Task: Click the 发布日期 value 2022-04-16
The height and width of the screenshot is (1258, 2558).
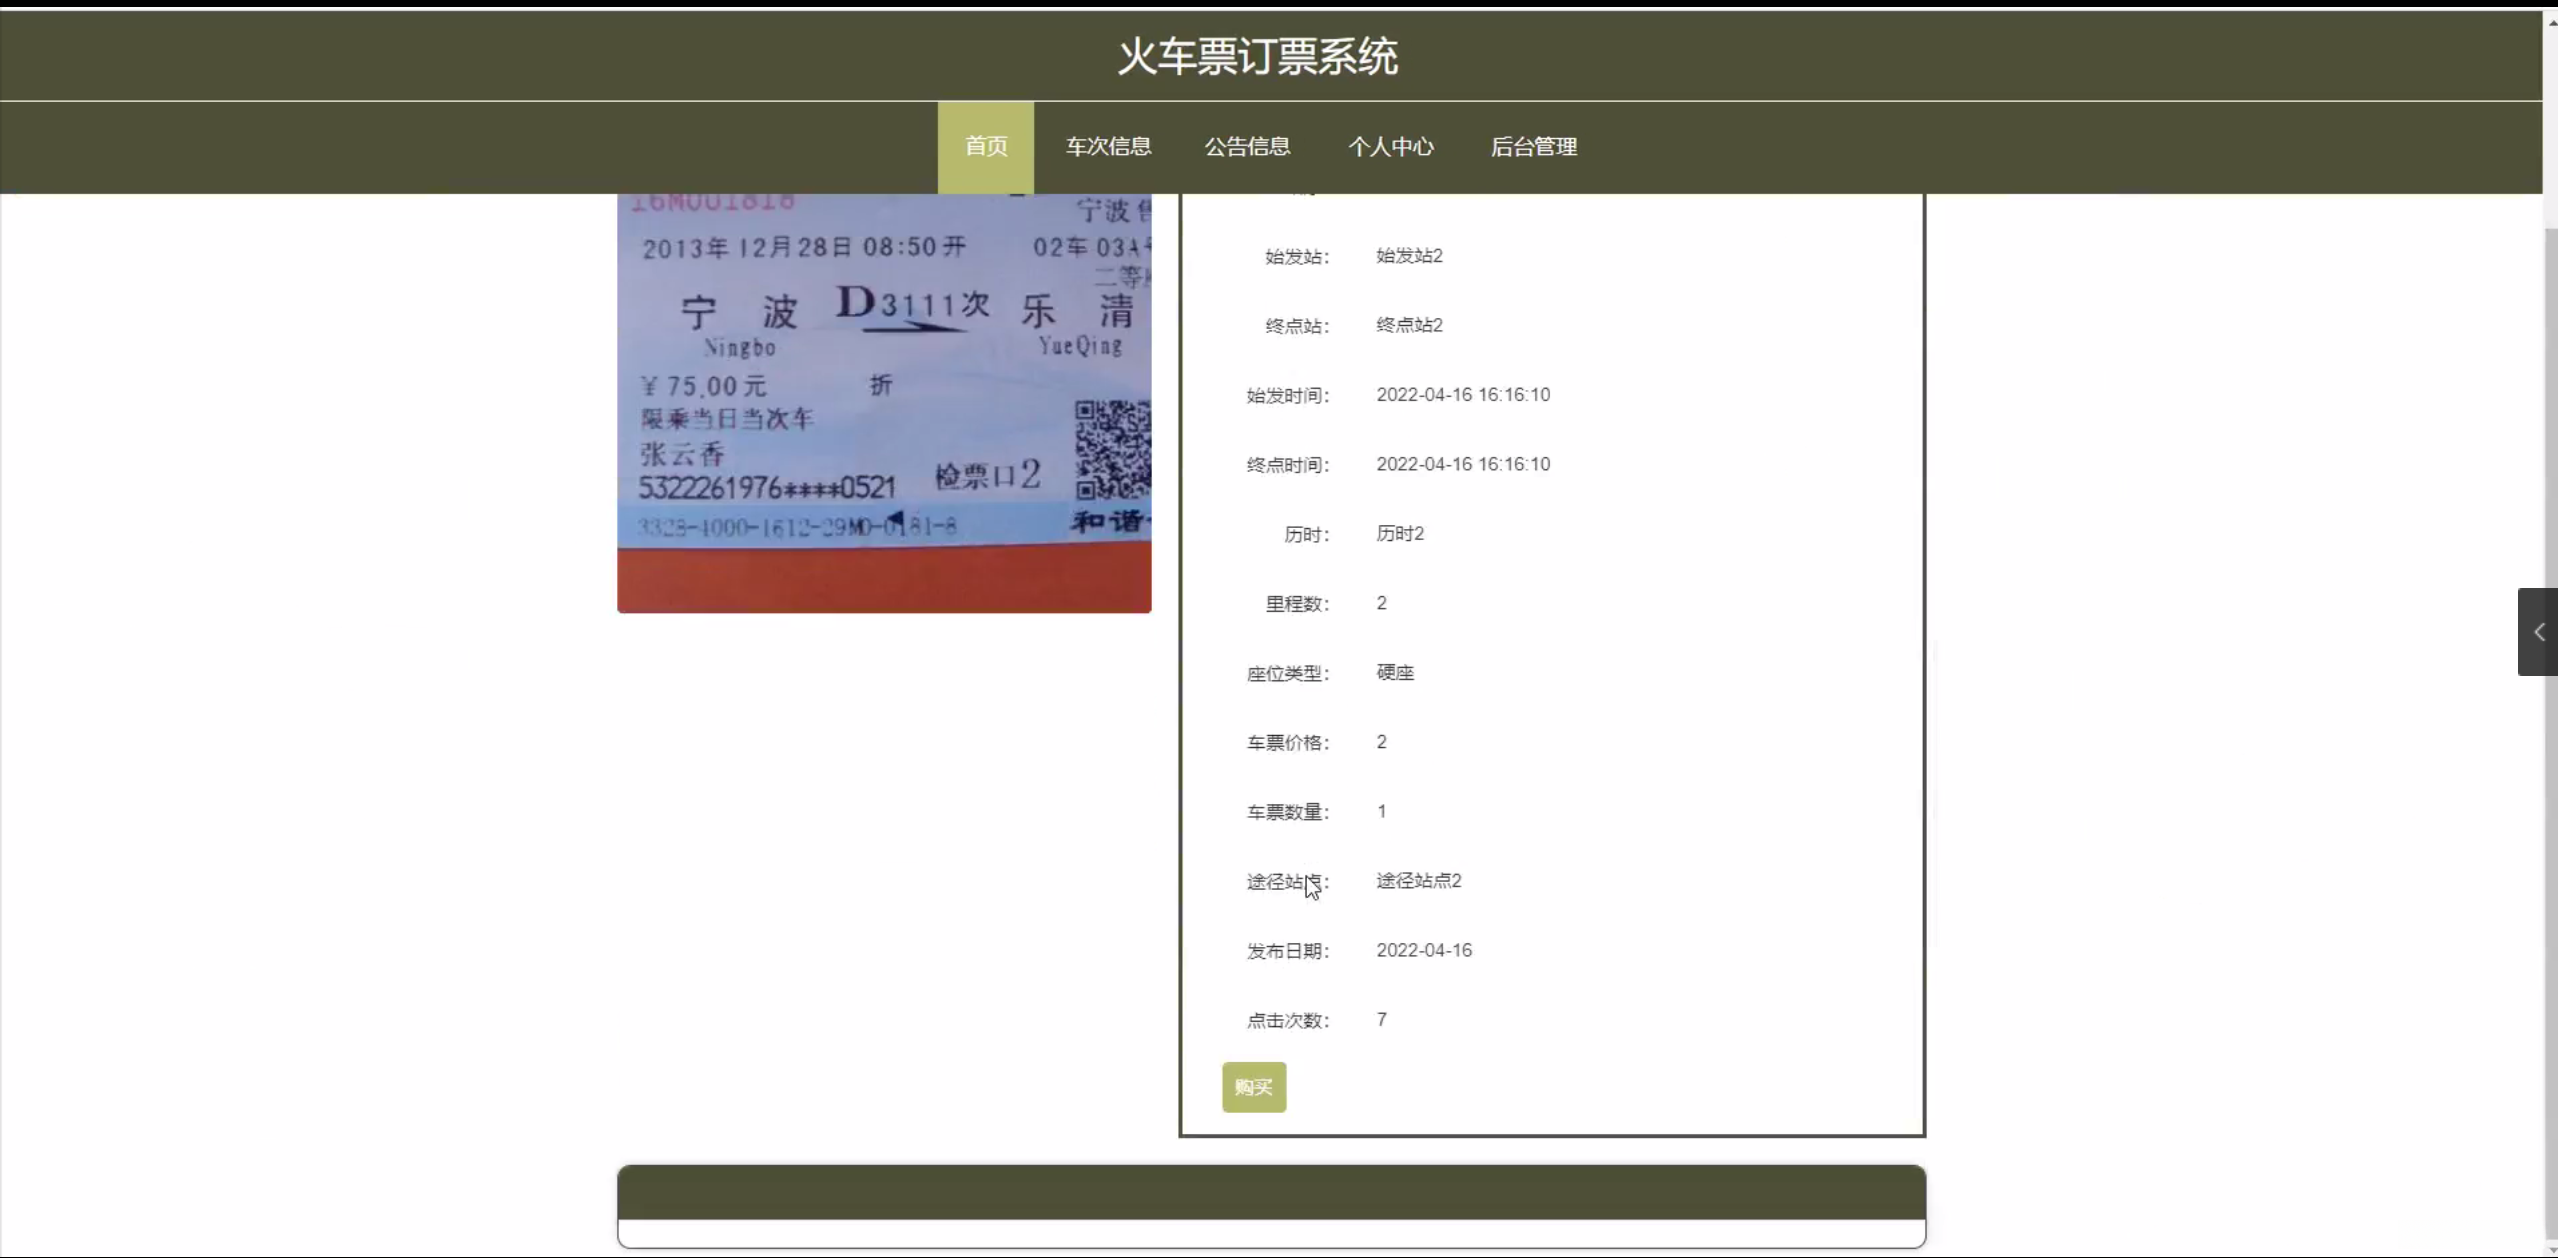Action: 1424,950
